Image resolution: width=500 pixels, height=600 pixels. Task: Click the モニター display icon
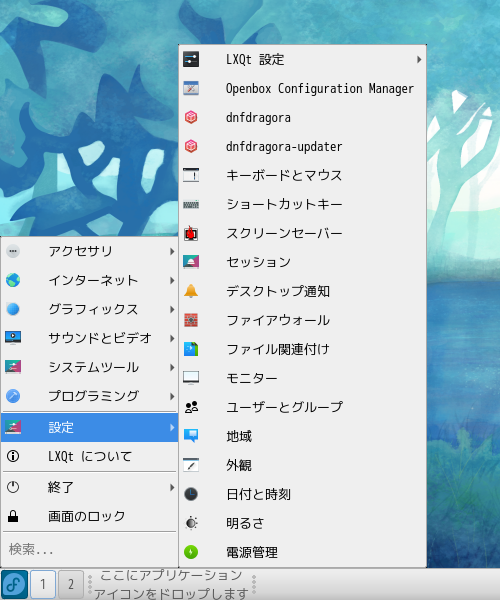pyautogui.click(x=191, y=378)
